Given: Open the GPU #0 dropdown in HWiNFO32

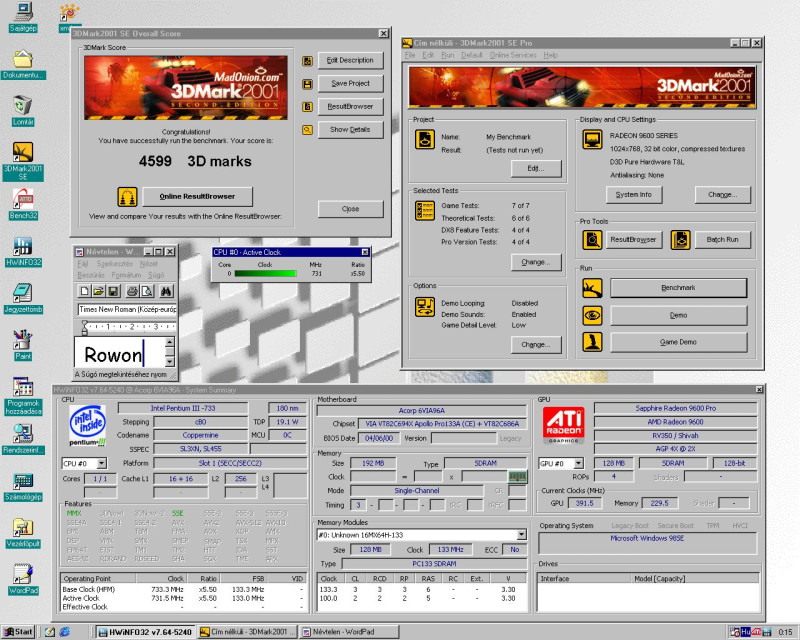Looking at the screenshot, I should [578, 463].
